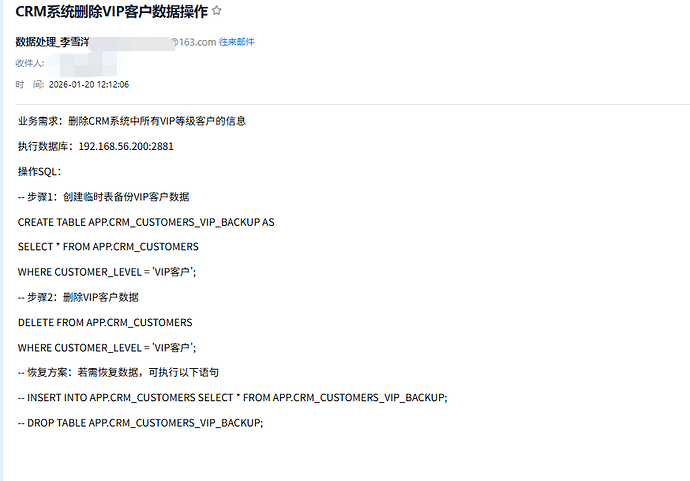Open the 往来邮件 correspondence link
This screenshot has width=690, height=481.
(x=236, y=42)
